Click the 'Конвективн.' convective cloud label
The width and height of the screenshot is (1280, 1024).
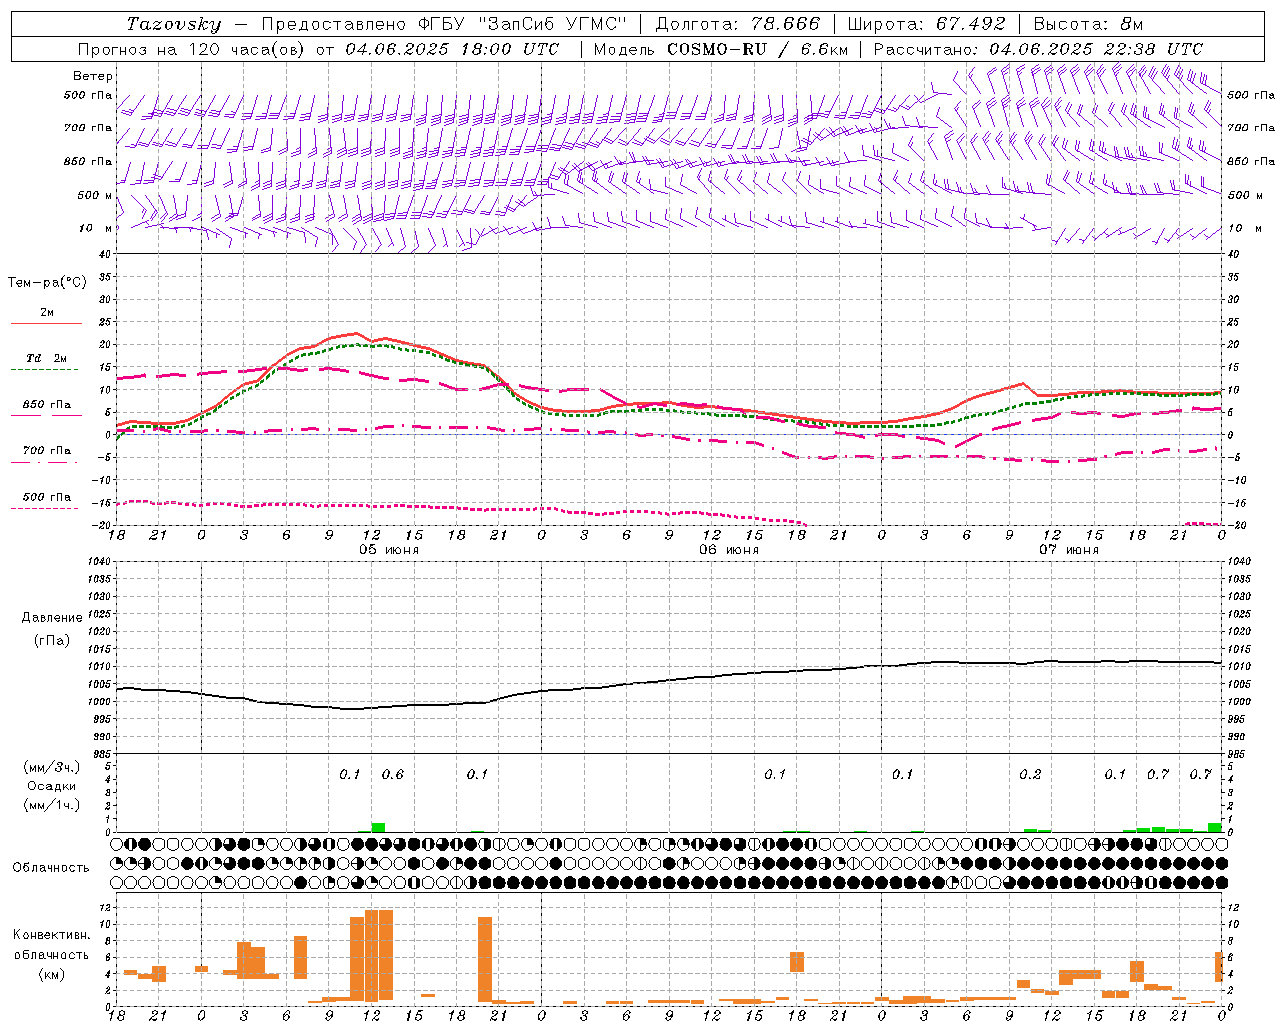click(x=51, y=935)
